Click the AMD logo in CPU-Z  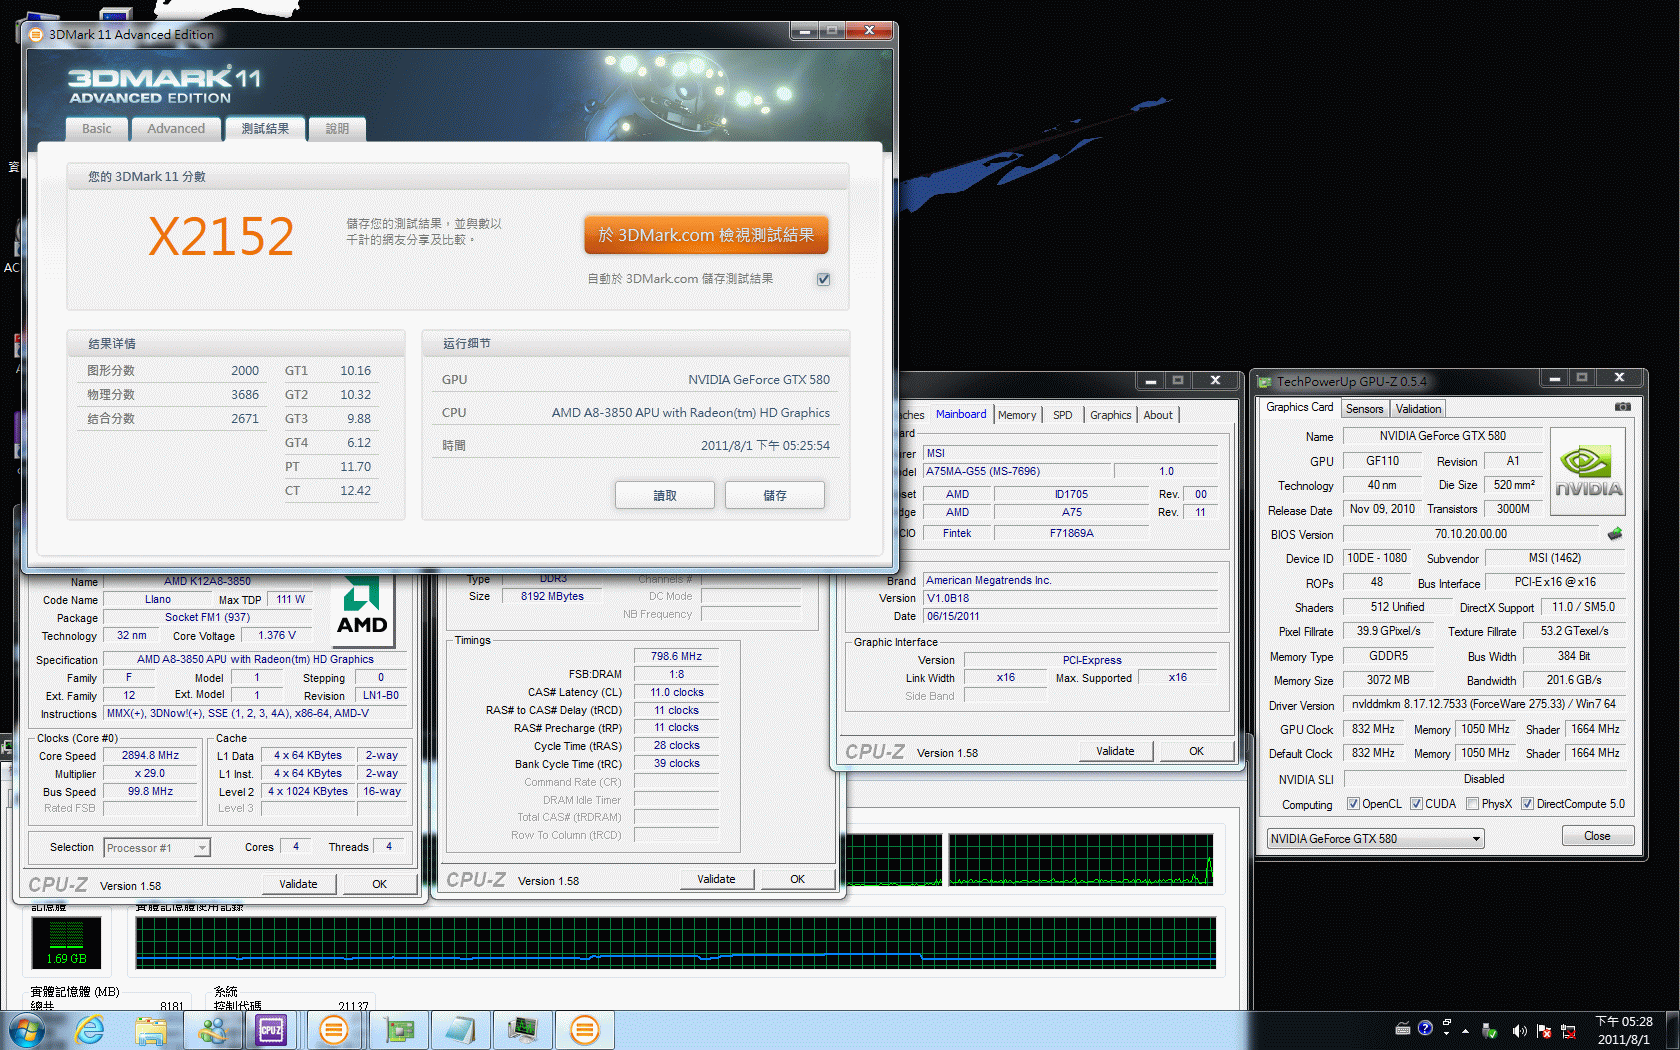(362, 608)
